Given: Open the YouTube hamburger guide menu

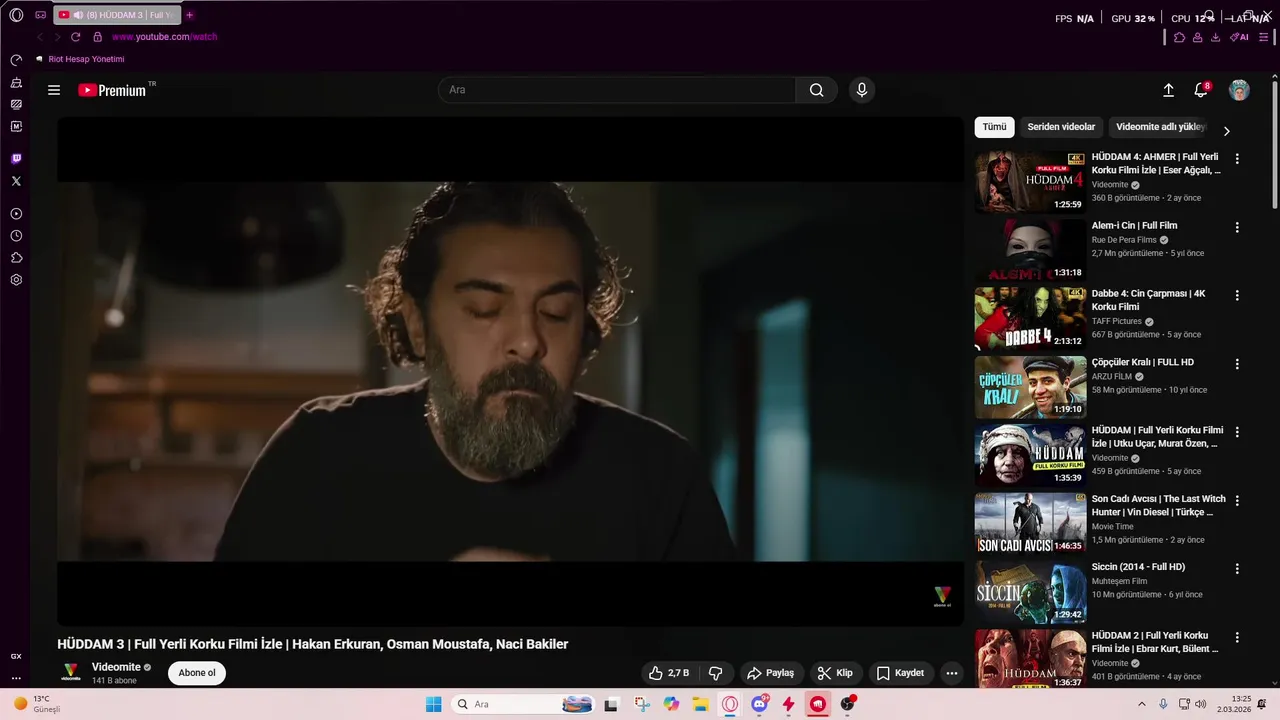Looking at the screenshot, I should tap(54, 90).
